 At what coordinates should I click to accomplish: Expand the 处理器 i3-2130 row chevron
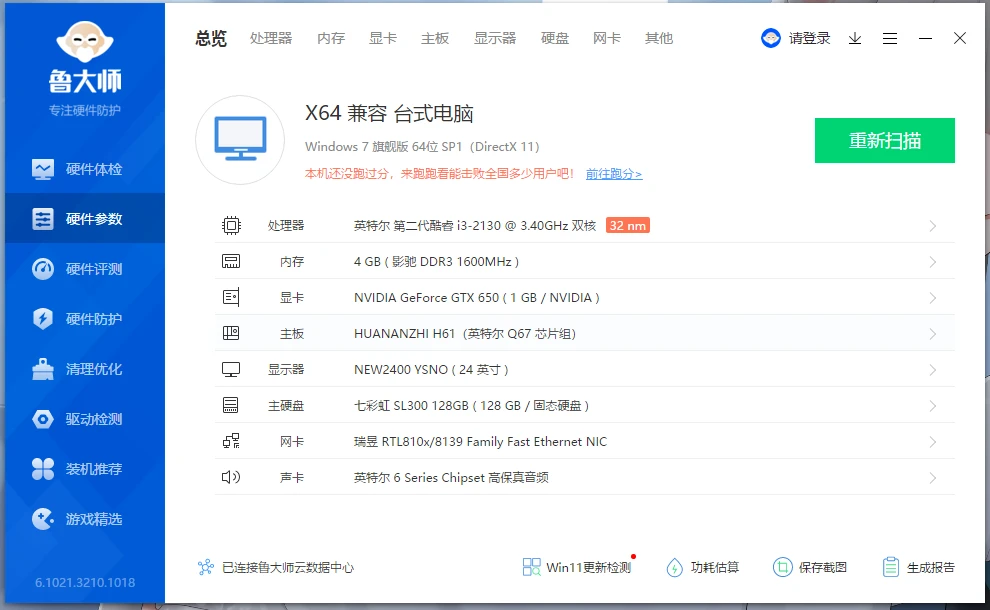pos(933,226)
